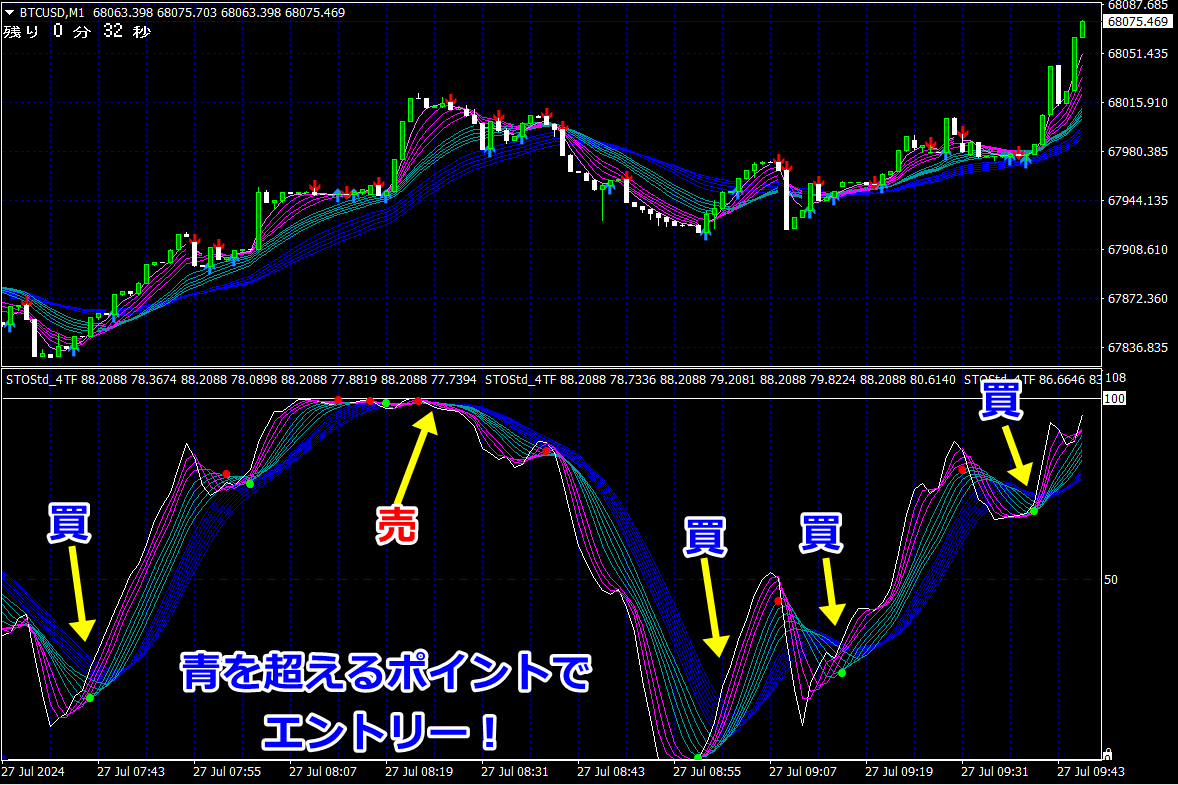Click the indicator level 100 tag
Viewport: 1178px width, 785px height.
(1114, 399)
